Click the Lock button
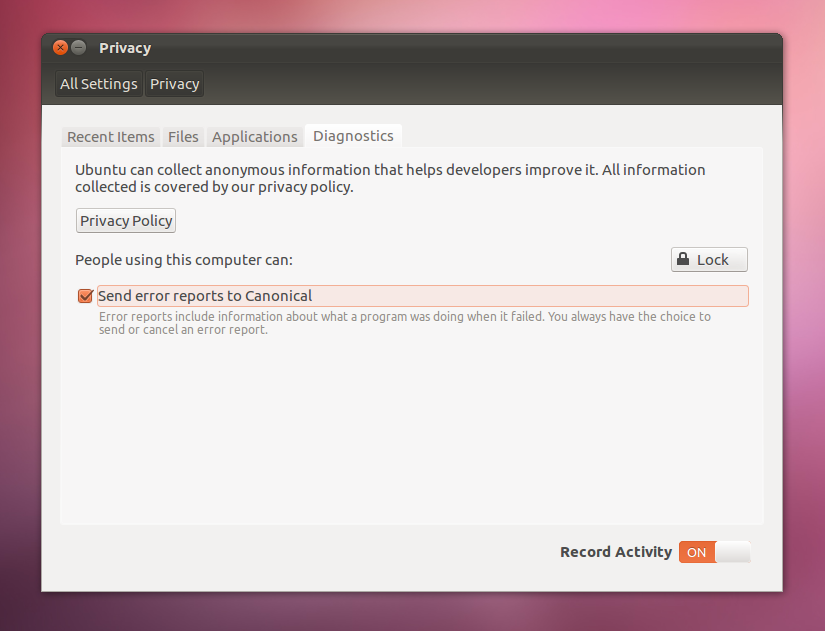 pos(709,259)
